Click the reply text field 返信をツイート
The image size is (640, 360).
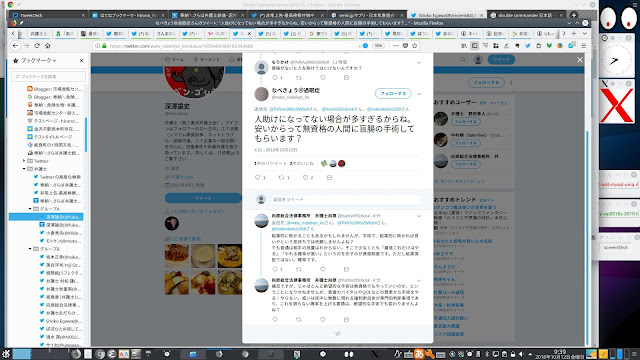pos(345,199)
